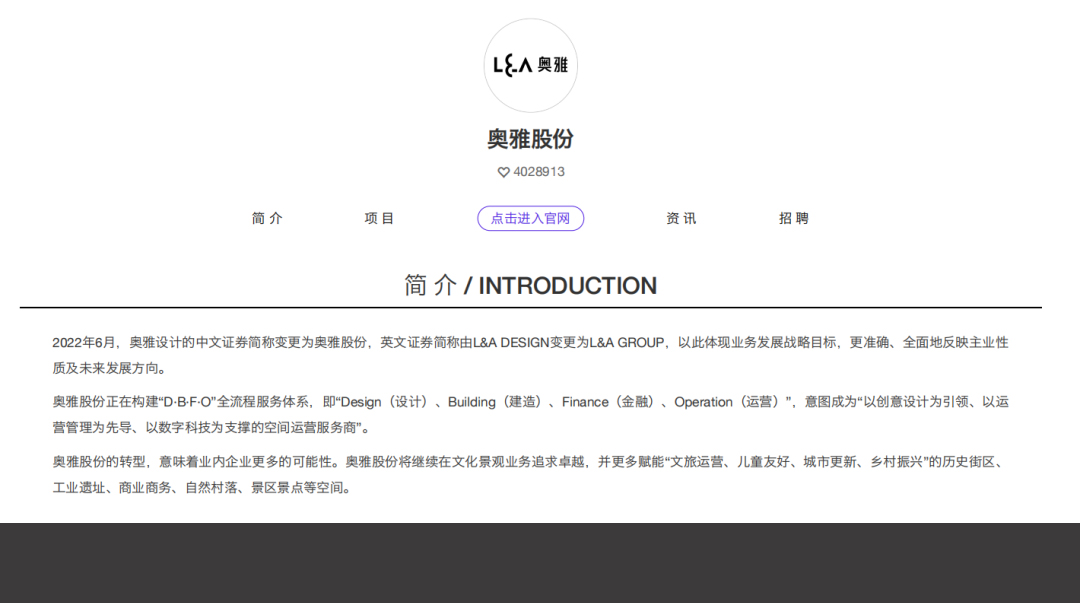Click the paragraph mentioning D·B·F·O全流程服务体系
This screenshot has height=603, width=1080.
point(530,414)
